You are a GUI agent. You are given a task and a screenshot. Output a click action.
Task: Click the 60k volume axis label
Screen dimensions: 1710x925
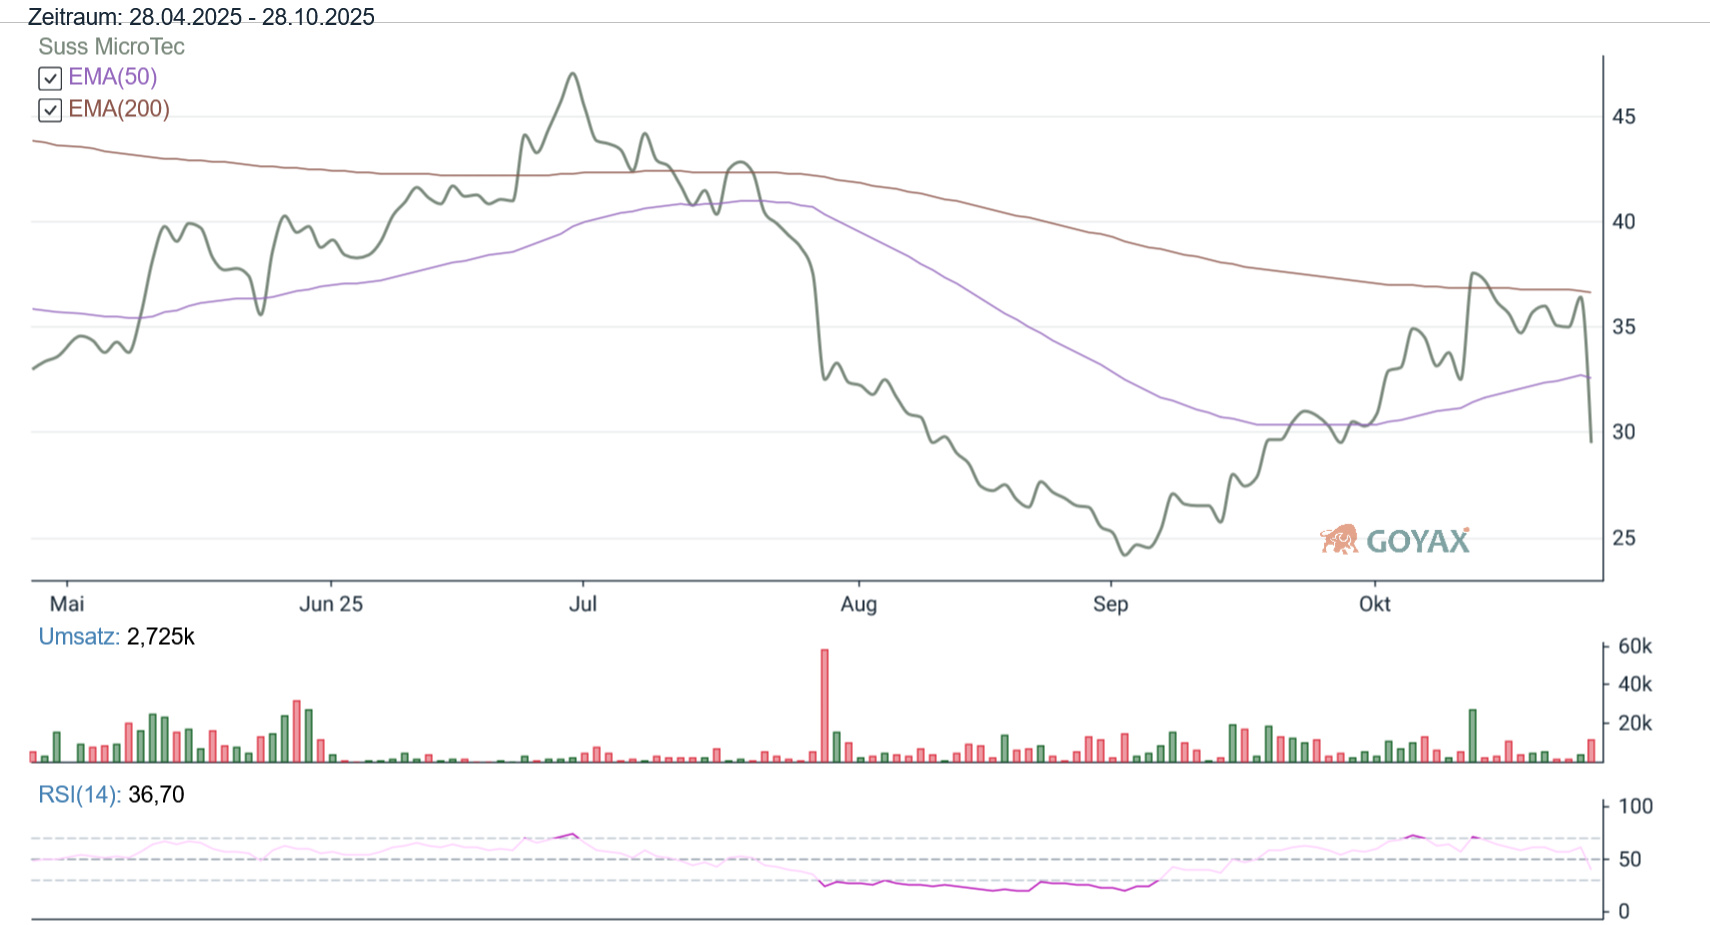1634,647
